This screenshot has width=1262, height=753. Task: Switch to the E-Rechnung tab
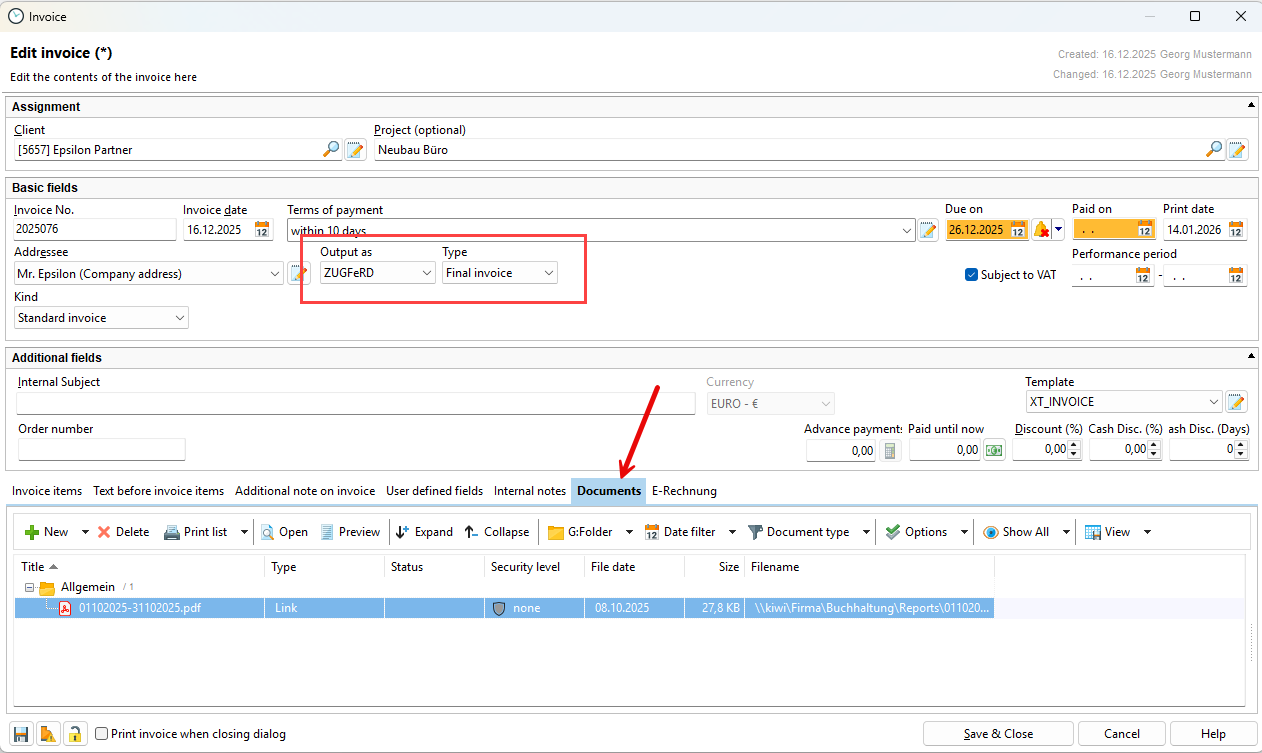point(684,491)
